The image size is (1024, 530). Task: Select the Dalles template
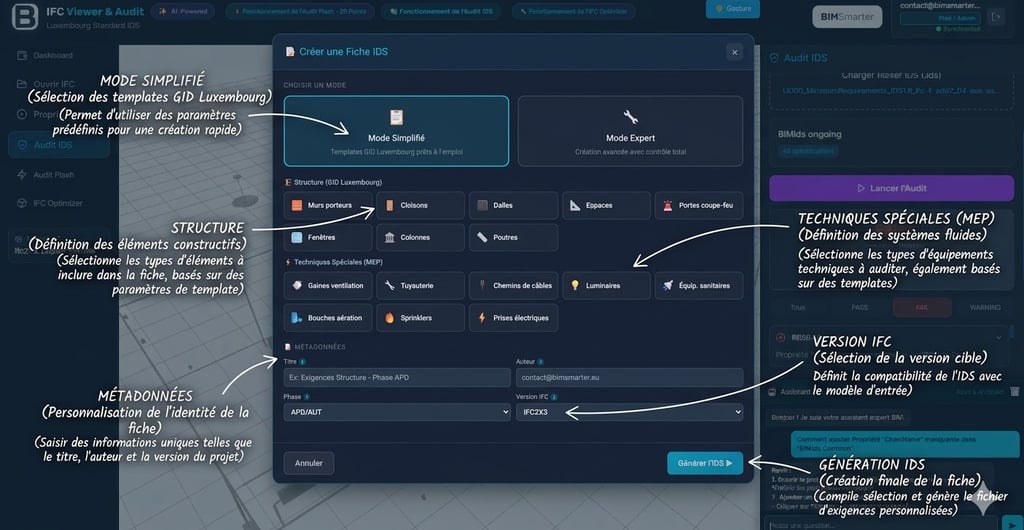click(x=513, y=205)
